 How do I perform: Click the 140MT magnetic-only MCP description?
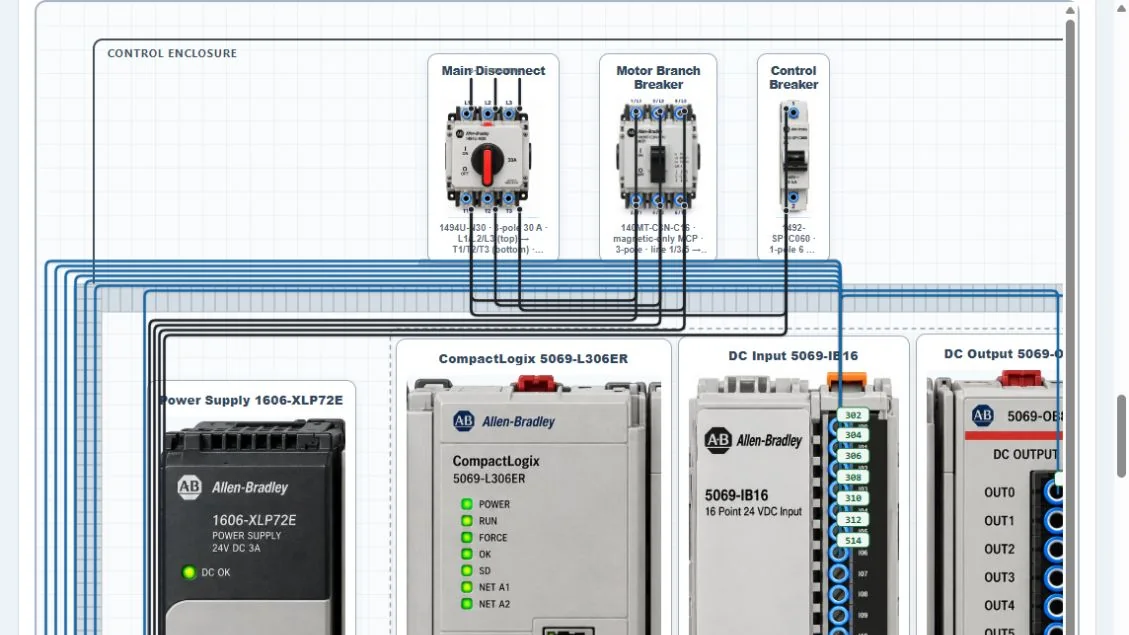tap(658, 238)
